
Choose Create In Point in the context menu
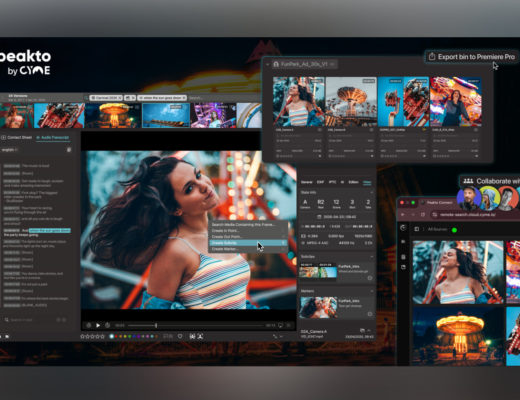click(x=248, y=230)
